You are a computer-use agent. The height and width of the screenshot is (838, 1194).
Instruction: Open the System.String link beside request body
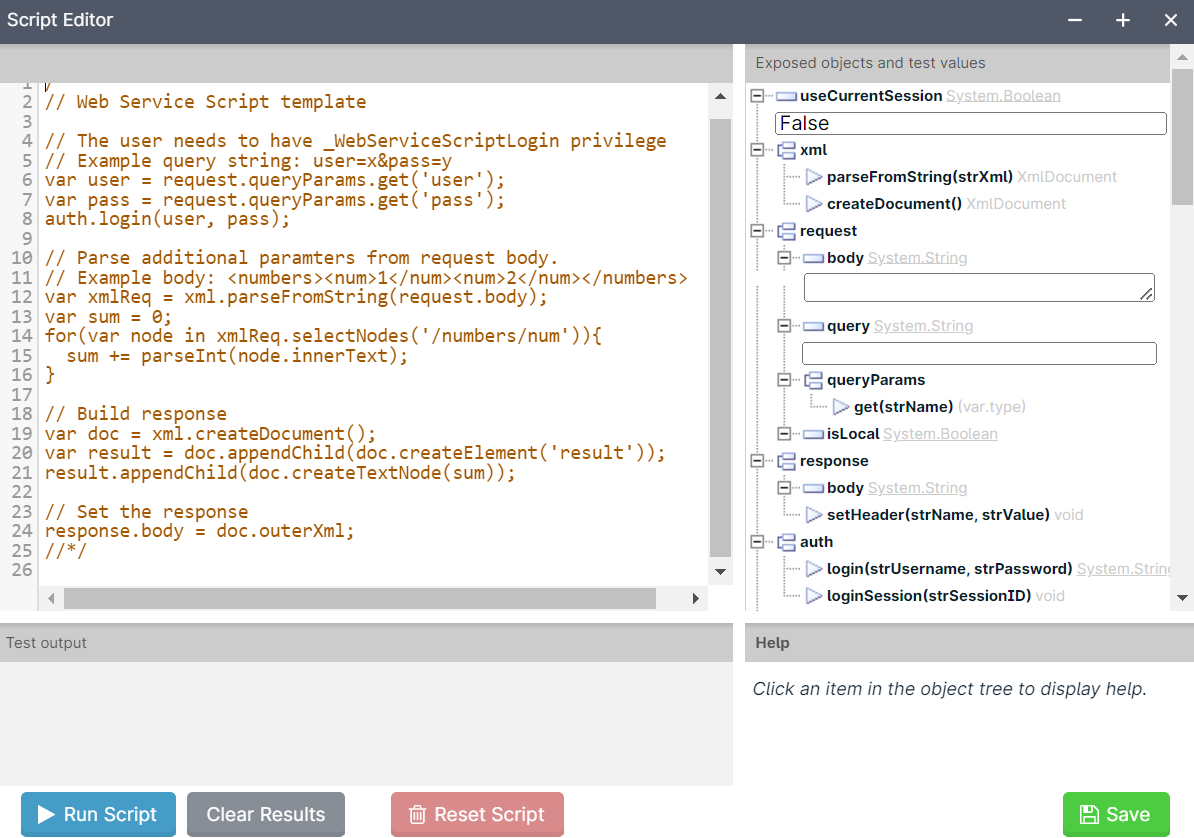pyautogui.click(x=918, y=258)
